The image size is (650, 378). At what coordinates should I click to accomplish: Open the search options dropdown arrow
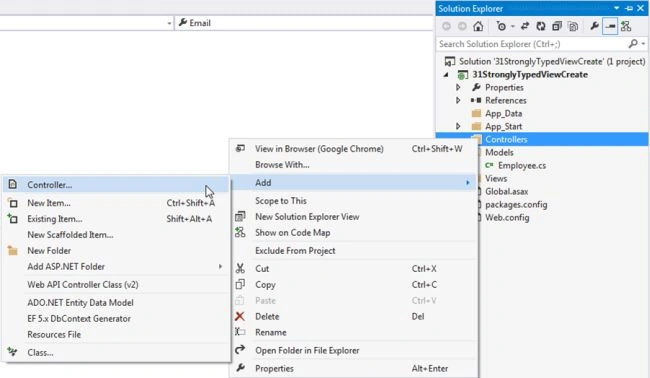pos(643,44)
